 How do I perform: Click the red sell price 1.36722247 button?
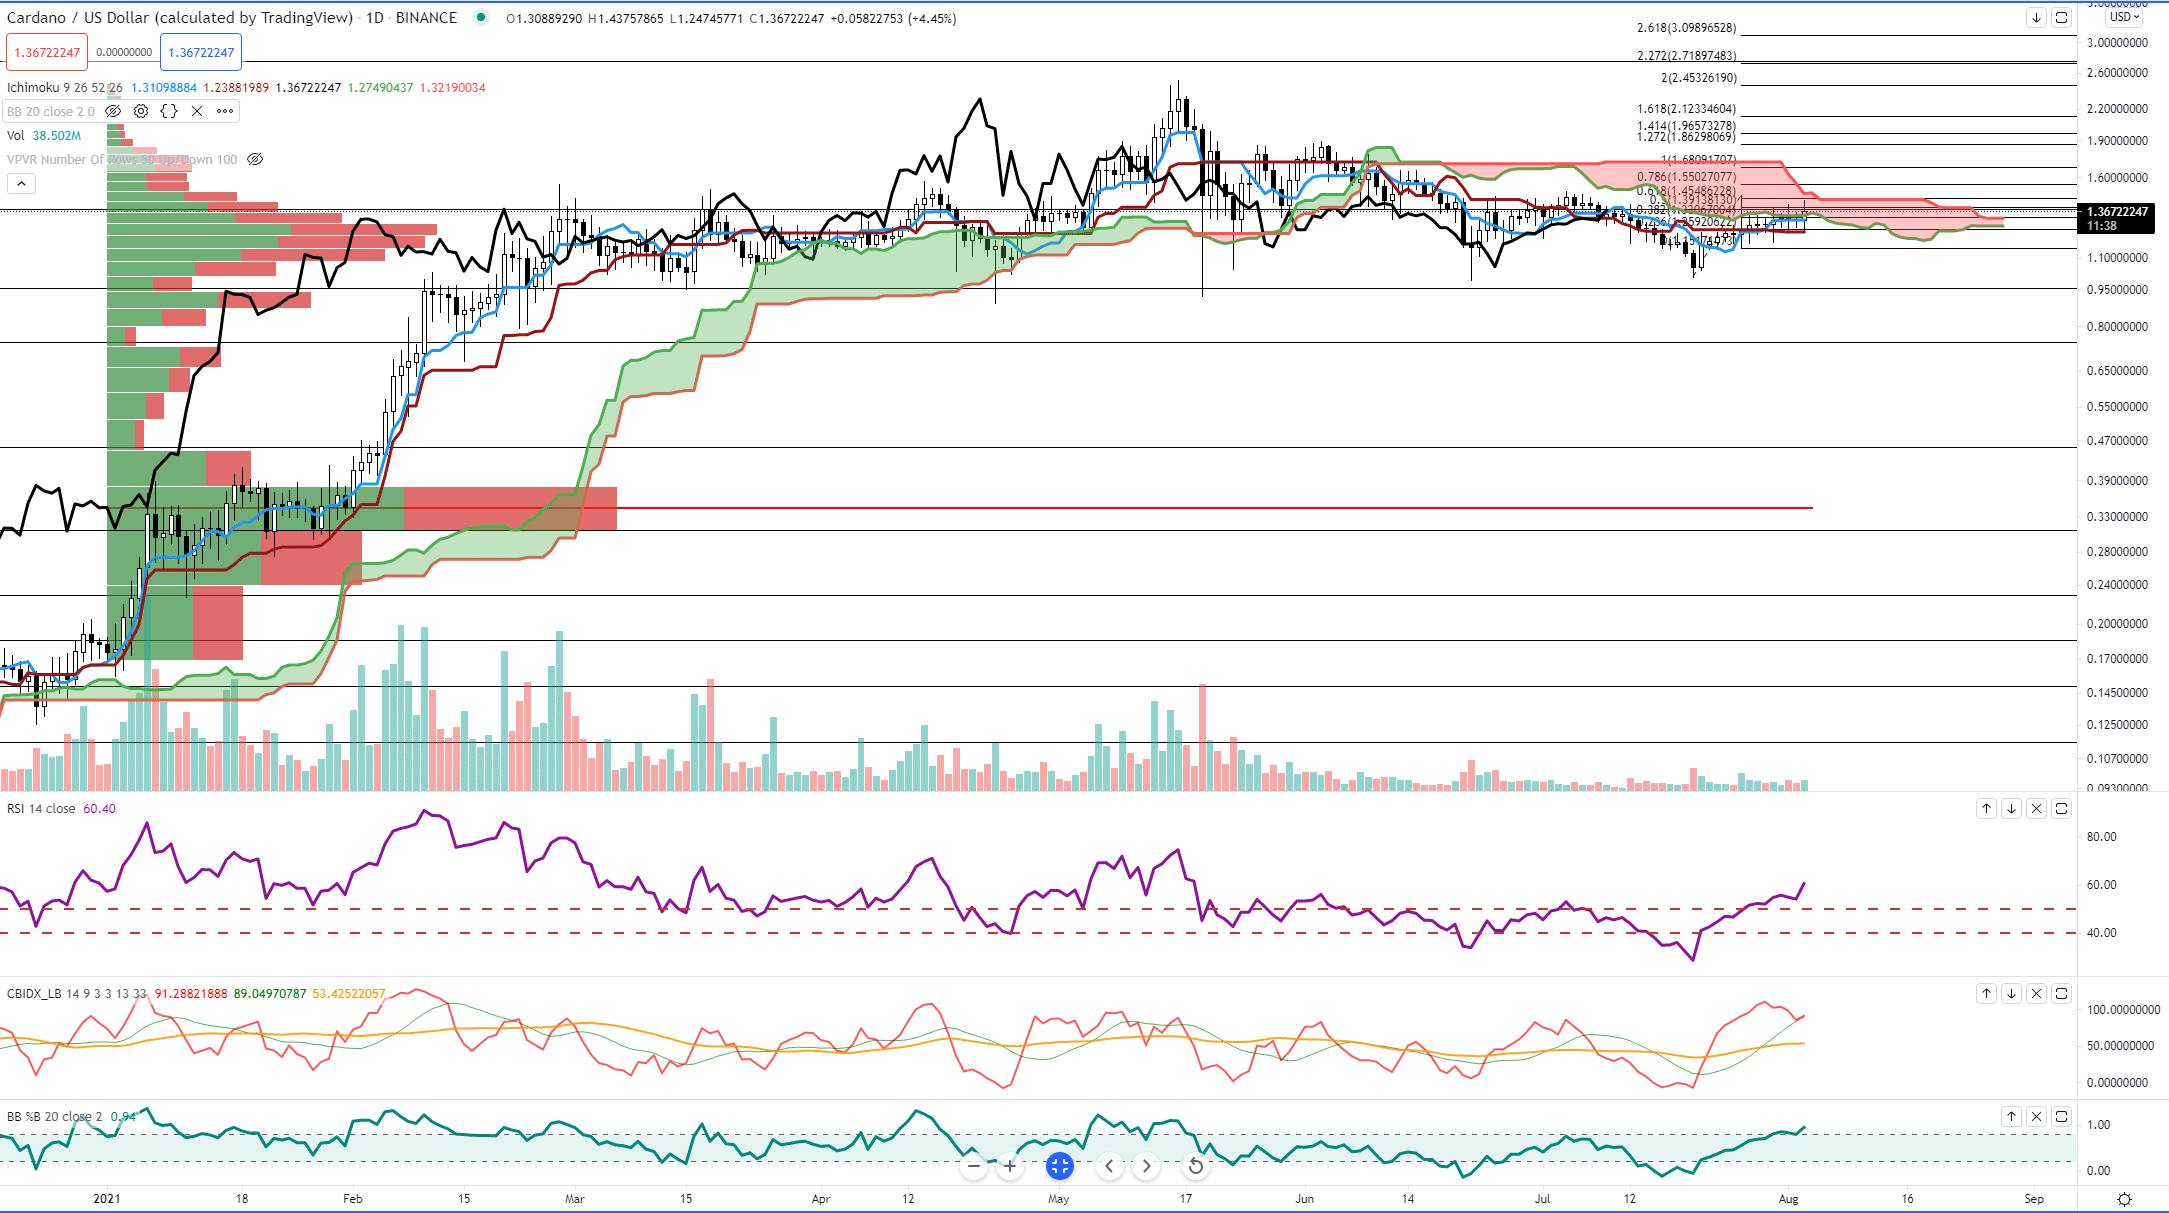click(x=47, y=52)
